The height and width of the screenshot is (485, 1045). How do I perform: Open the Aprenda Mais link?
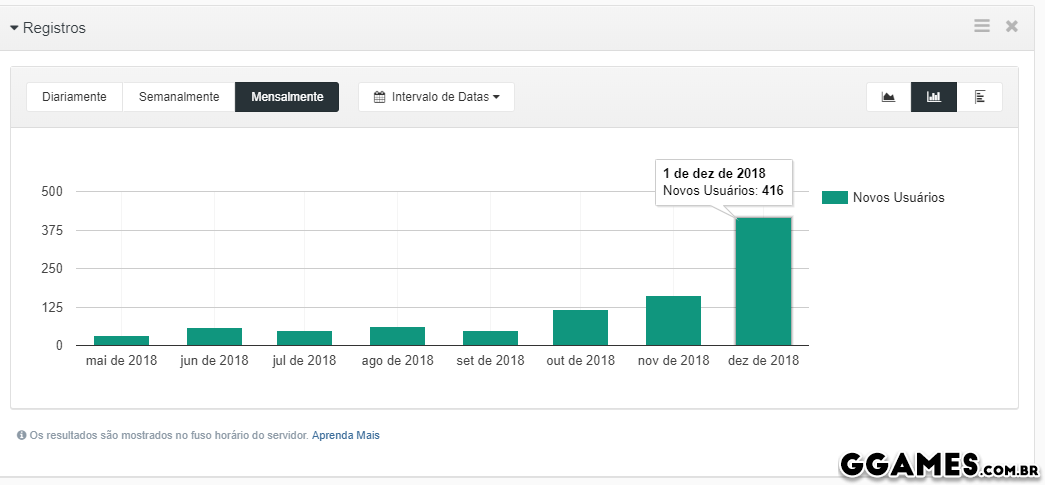346,436
